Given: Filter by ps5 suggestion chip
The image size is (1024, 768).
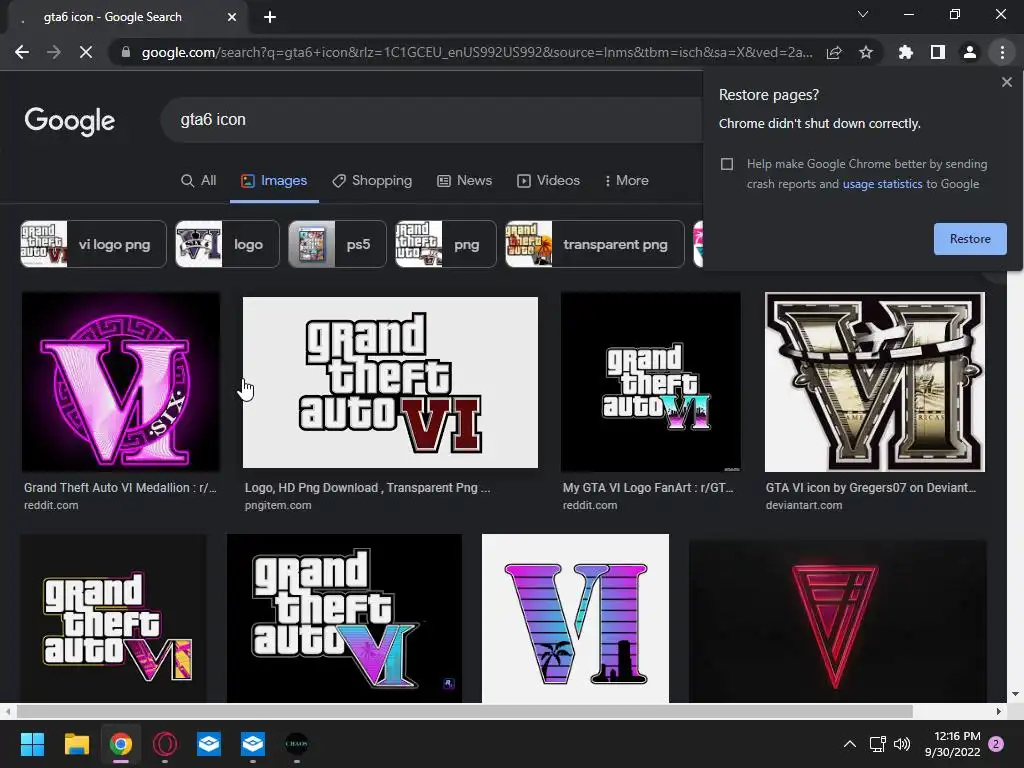Looking at the screenshot, I should point(337,244).
